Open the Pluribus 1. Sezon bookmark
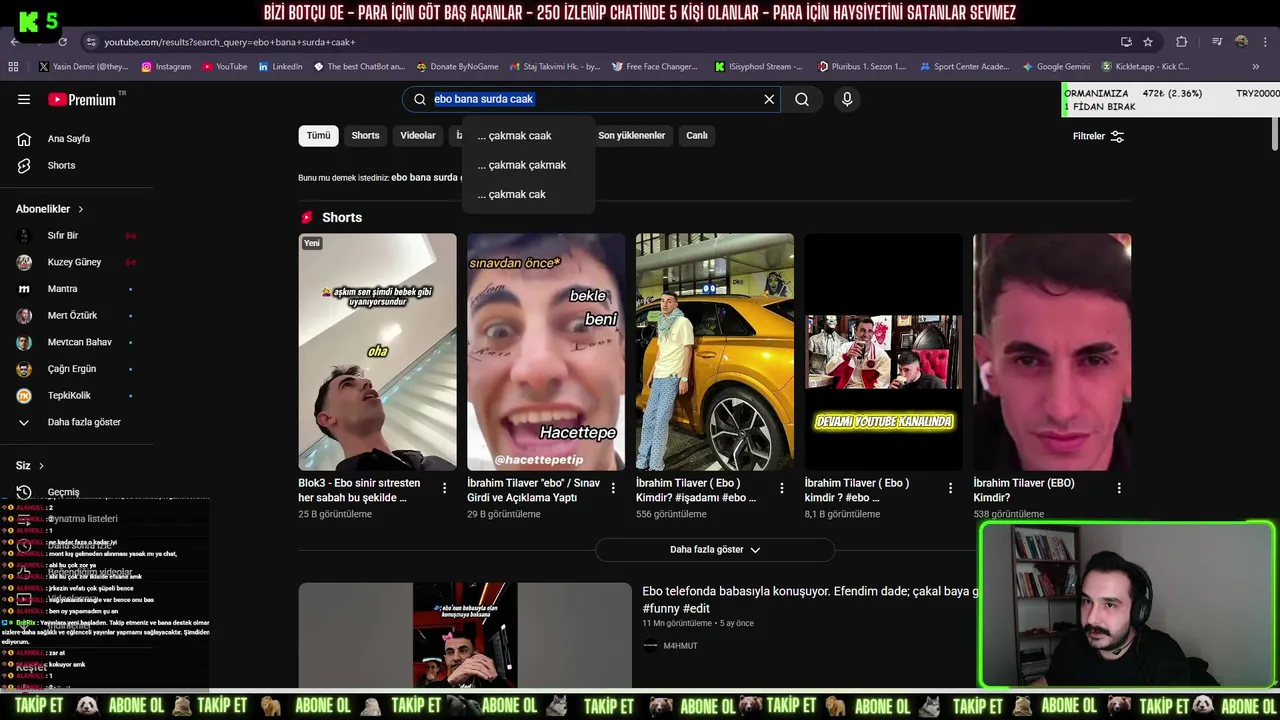This screenshot has height=720, width=1280. [x=861, y=67]
